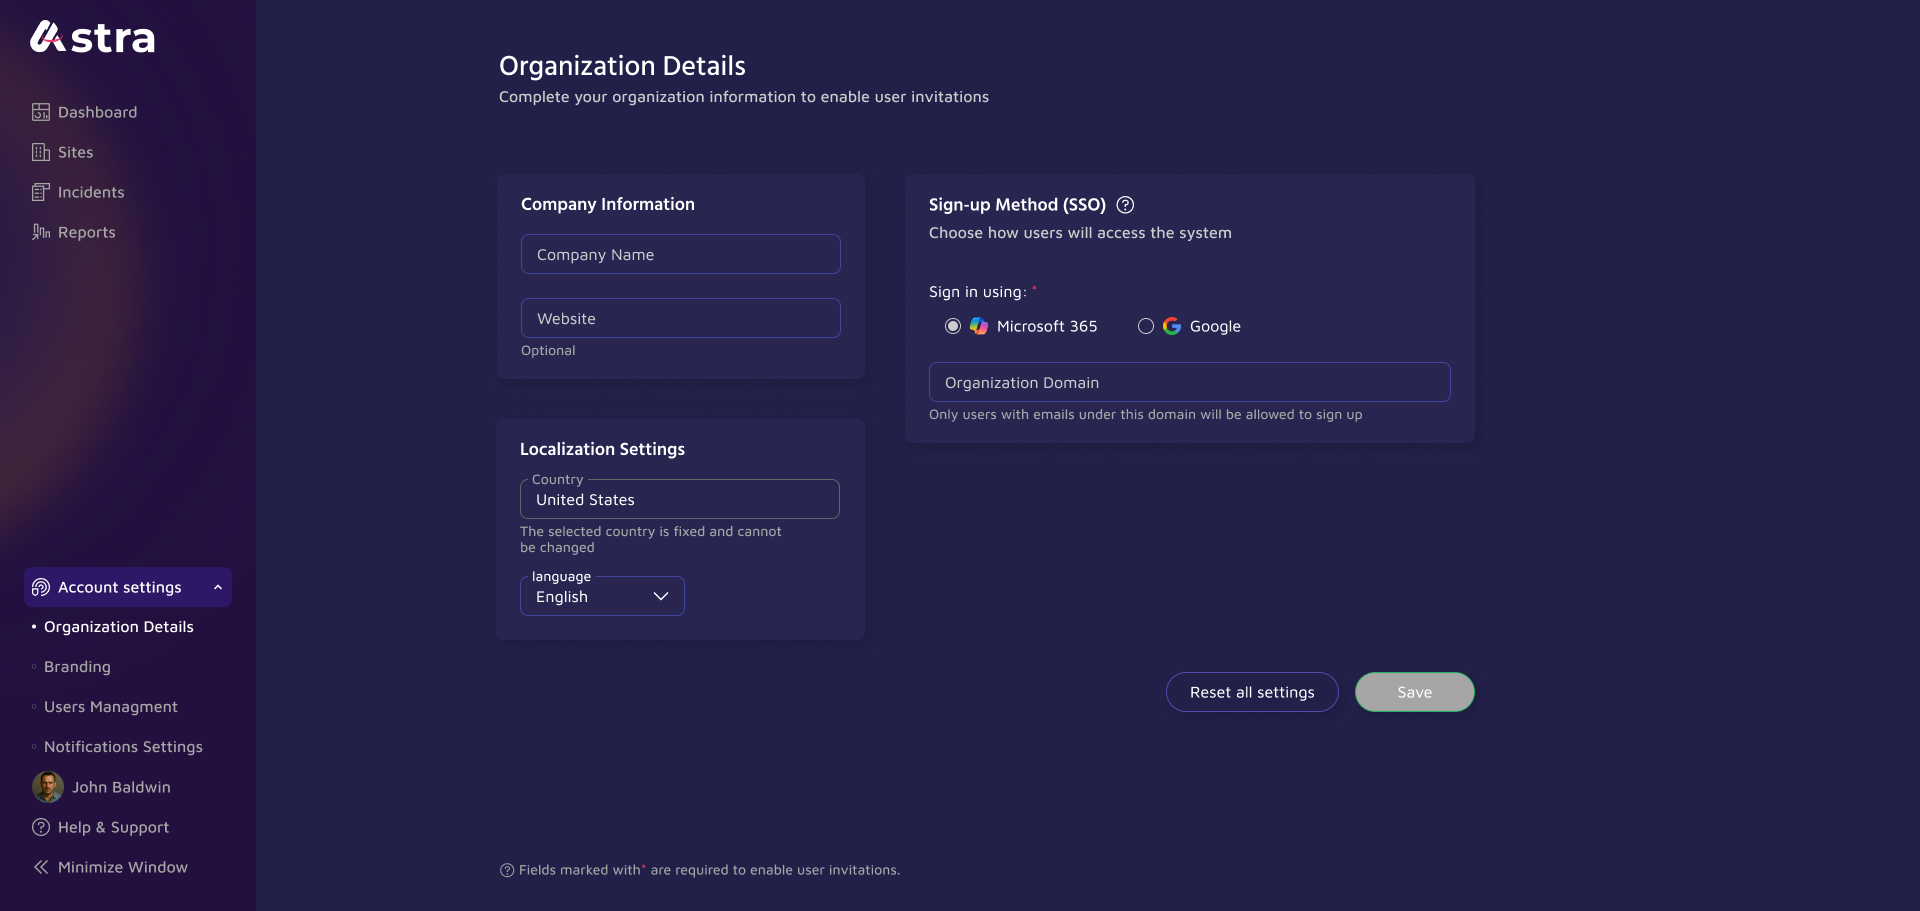Navigate to Notifications Settings

point(123,747)
